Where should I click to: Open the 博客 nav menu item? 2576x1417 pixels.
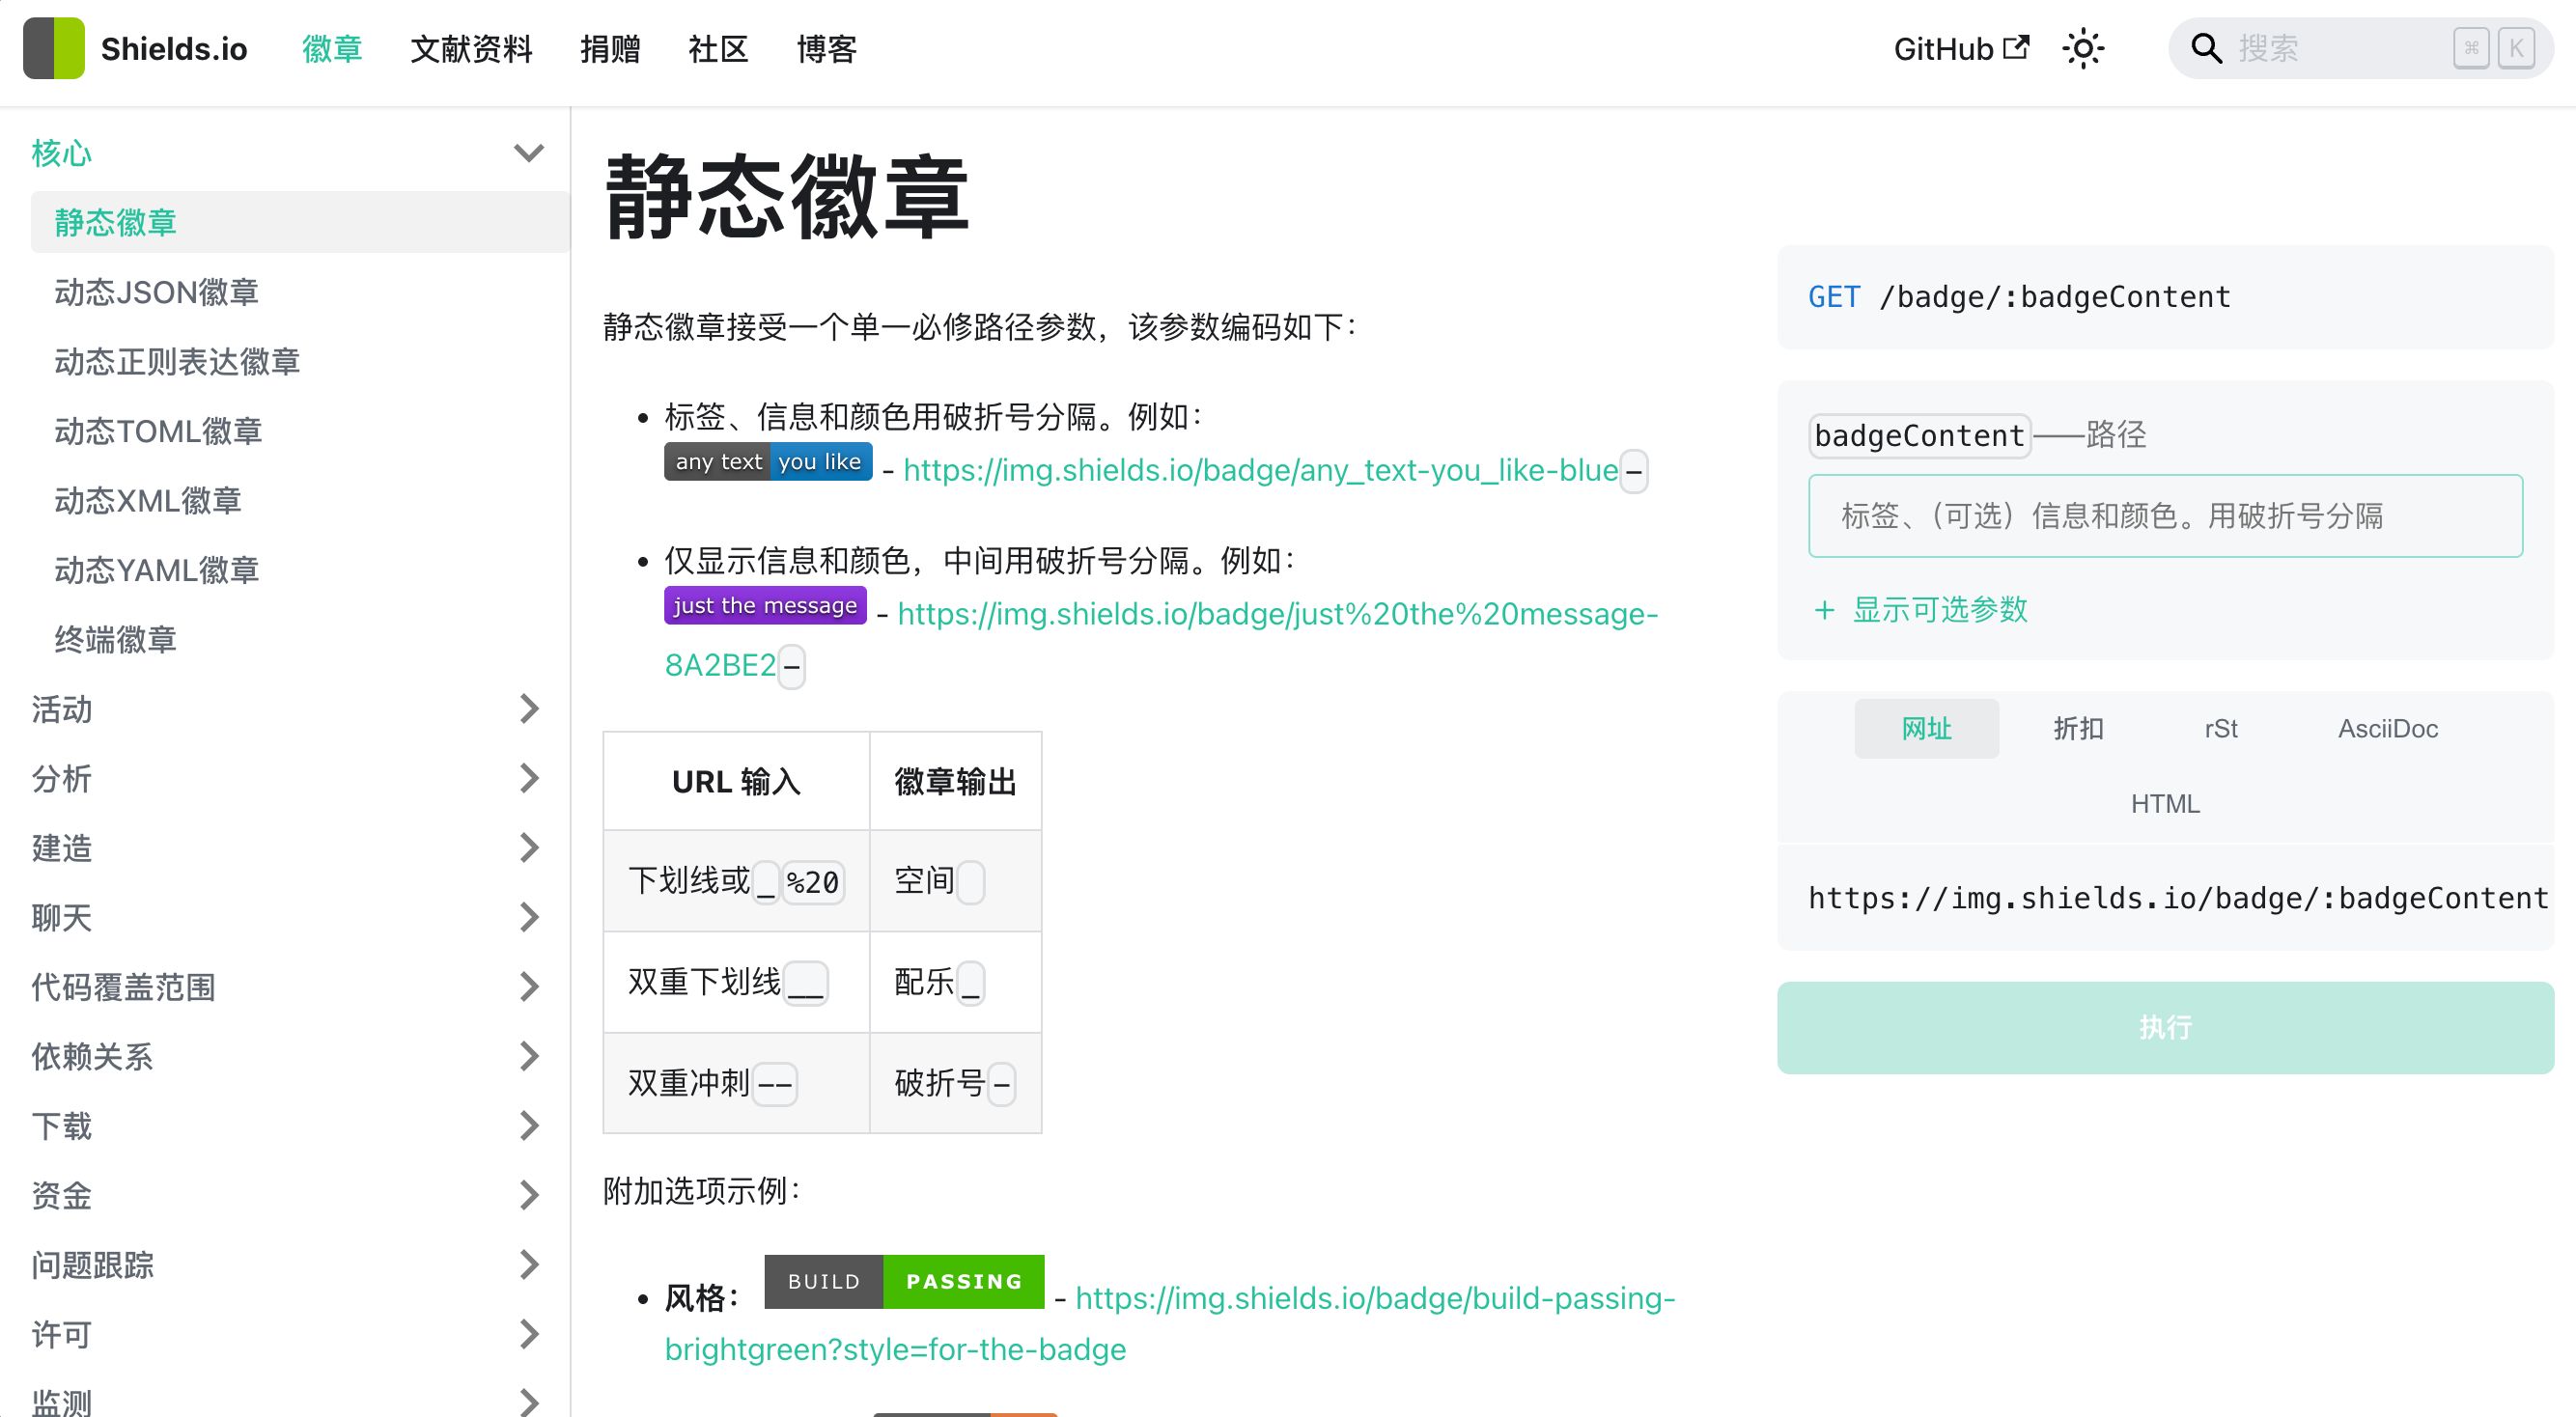pos(826,48)
